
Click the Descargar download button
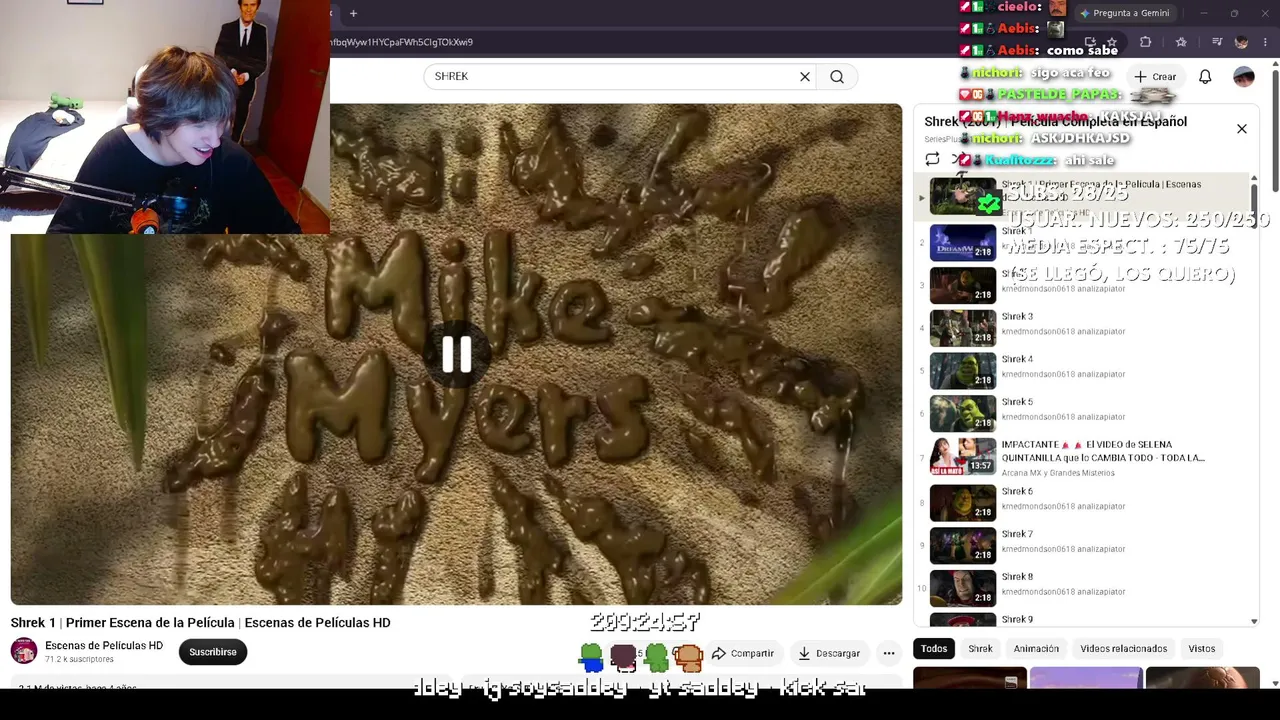click(x=828, y=653)
